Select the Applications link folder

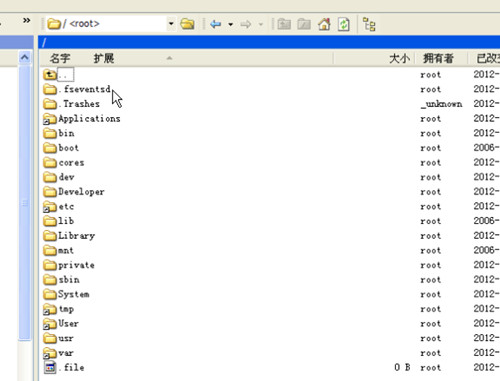(x=82, y=119)
